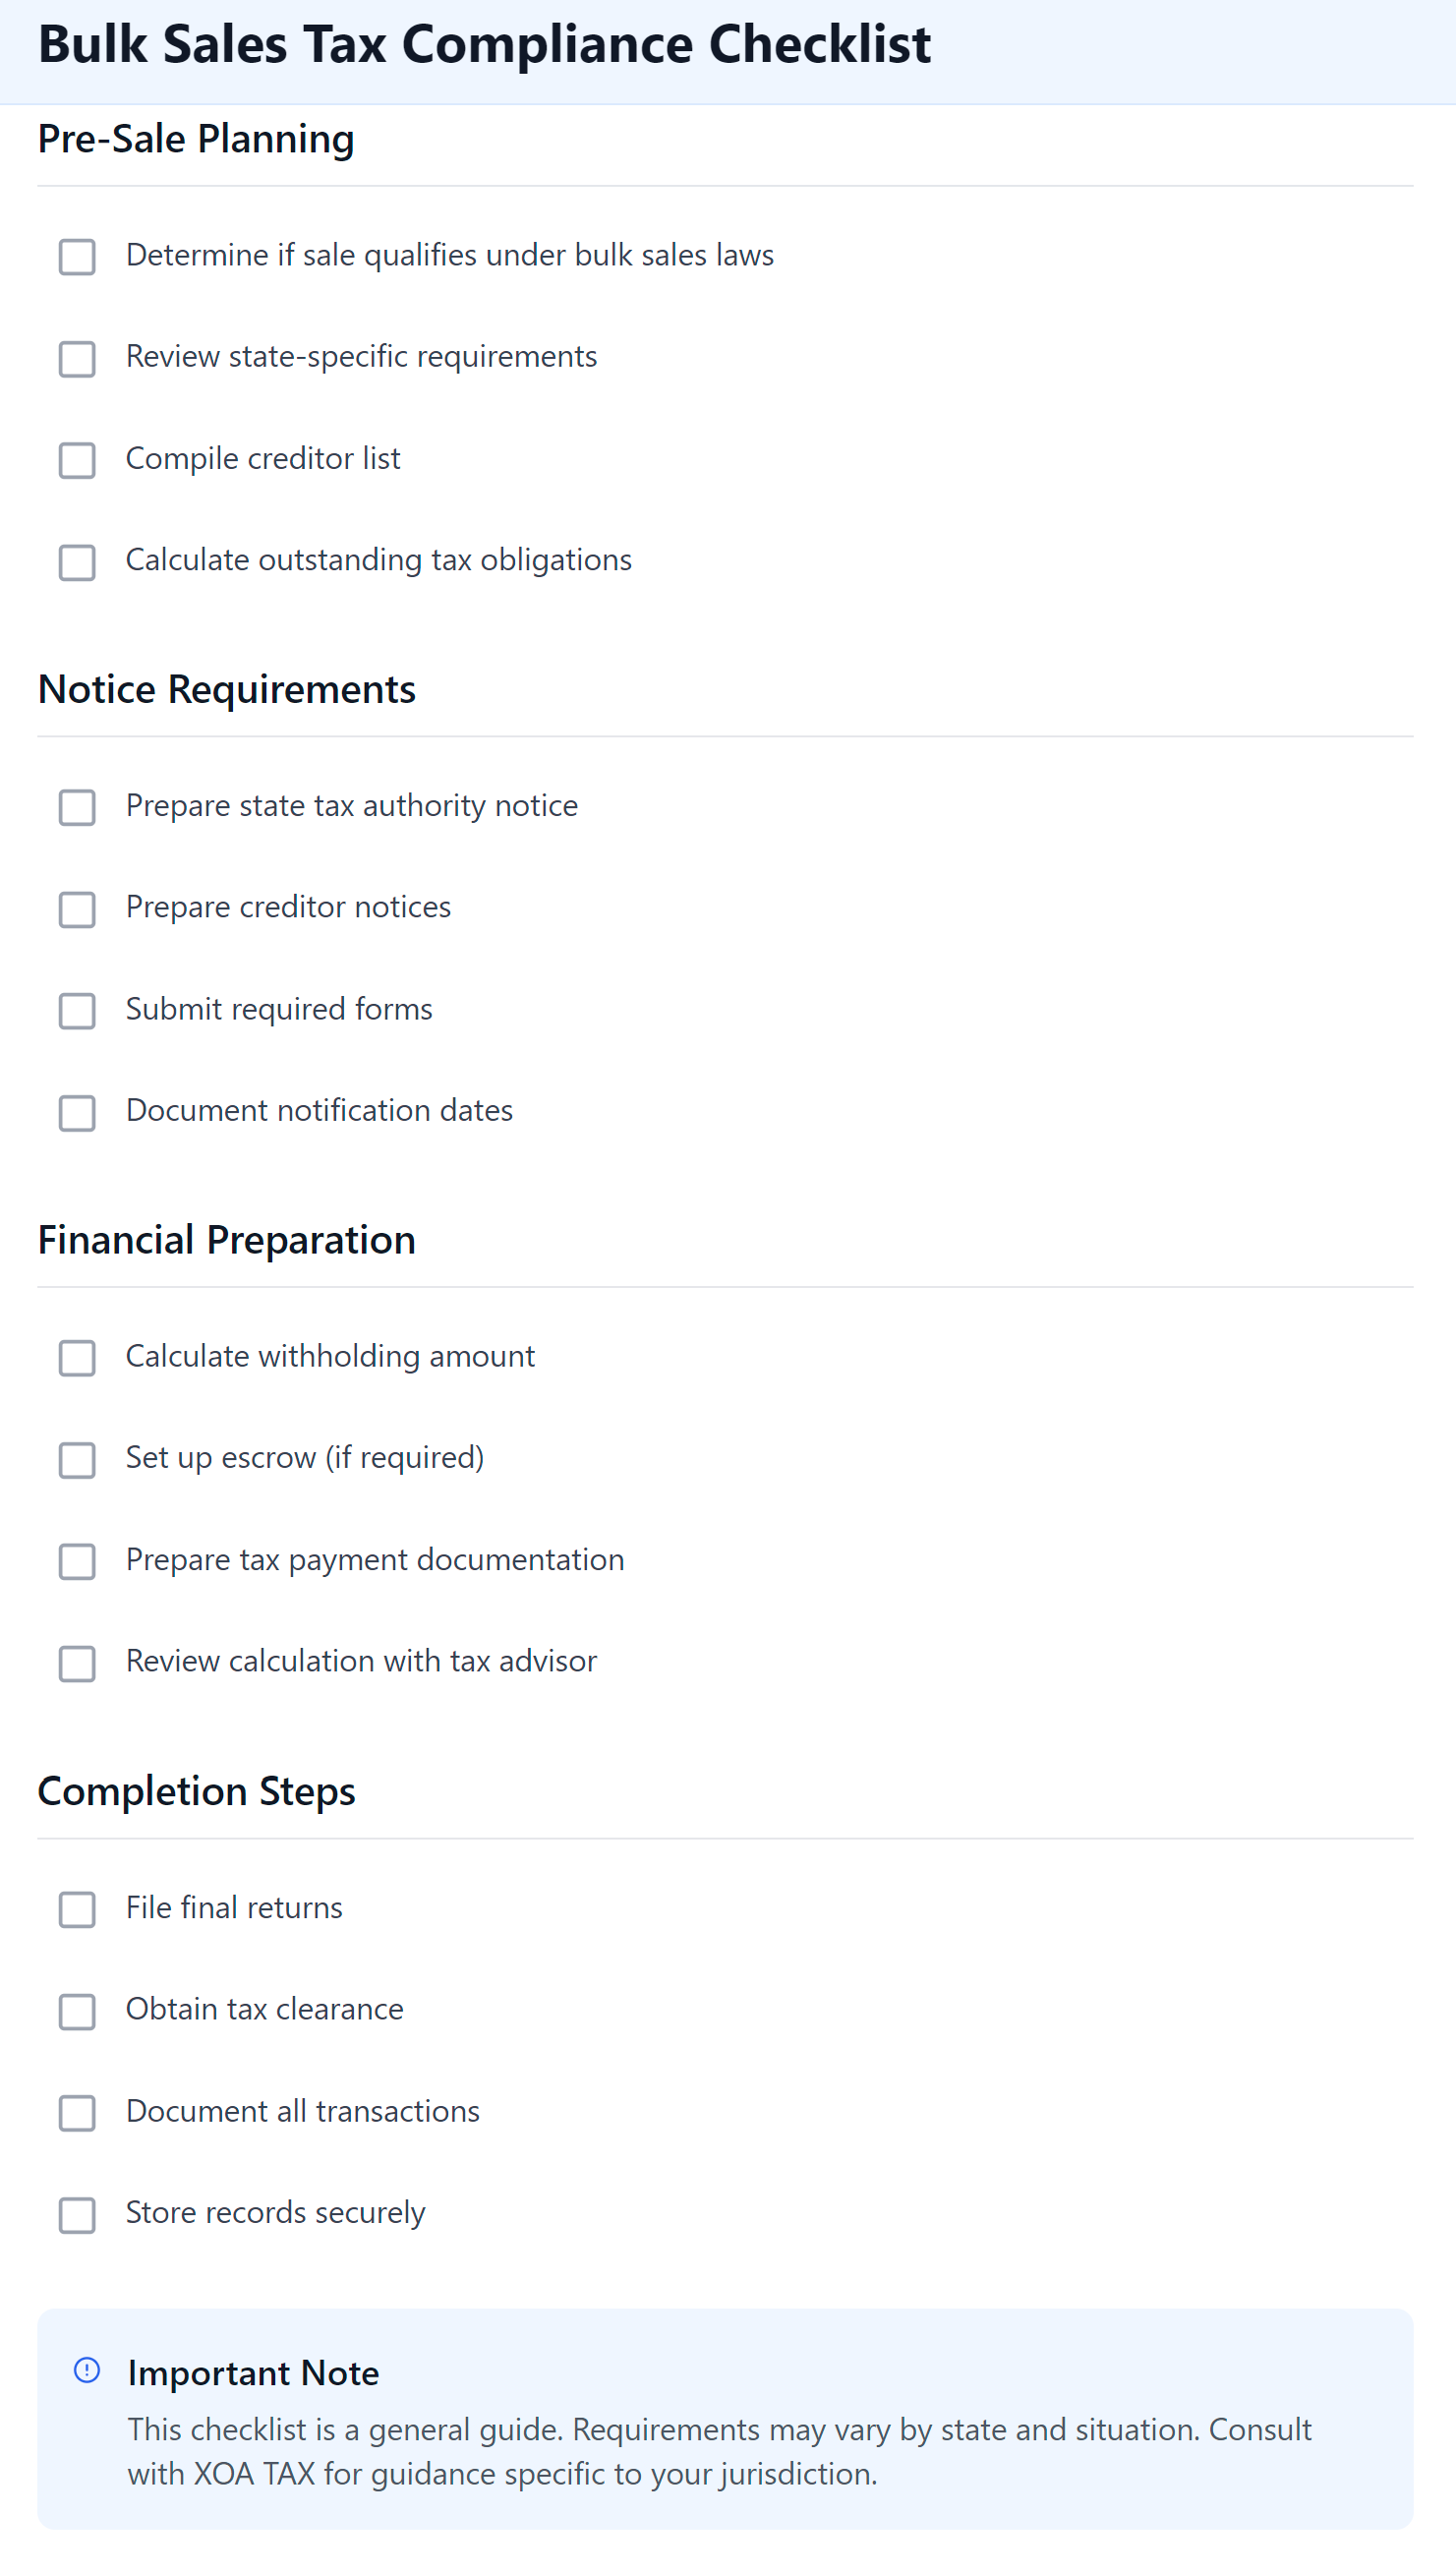
Task: Check 'Review calculation with tax advisor'
Action: tap(77, 1664)
